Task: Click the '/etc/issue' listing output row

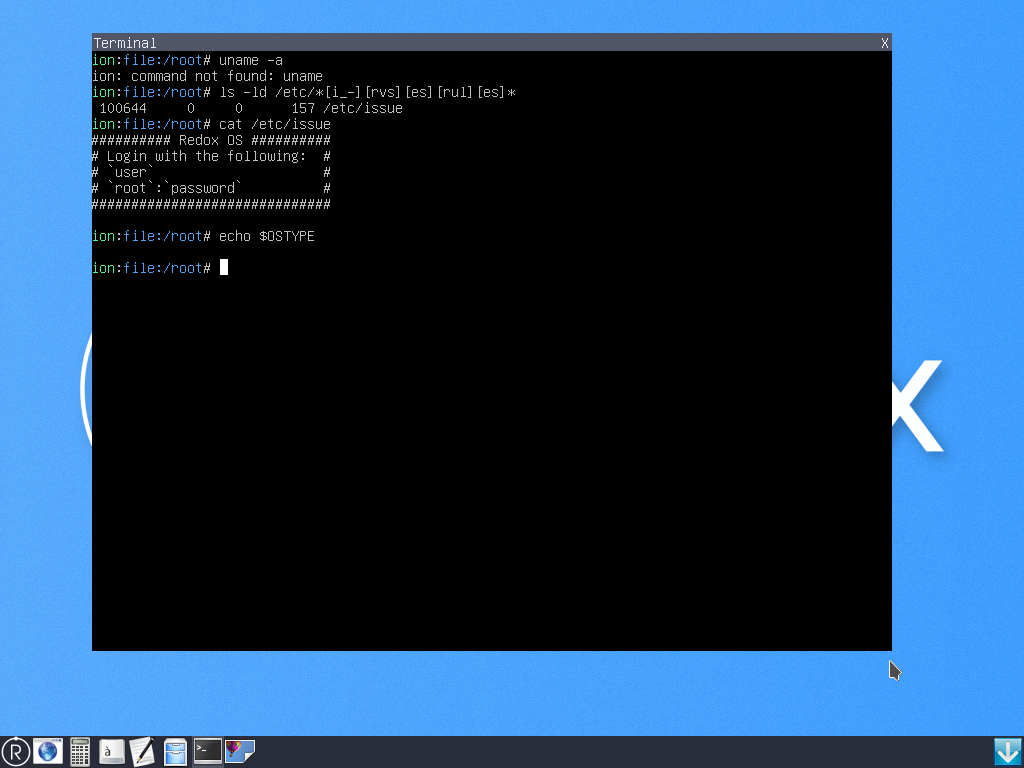Action: point(251,108)
